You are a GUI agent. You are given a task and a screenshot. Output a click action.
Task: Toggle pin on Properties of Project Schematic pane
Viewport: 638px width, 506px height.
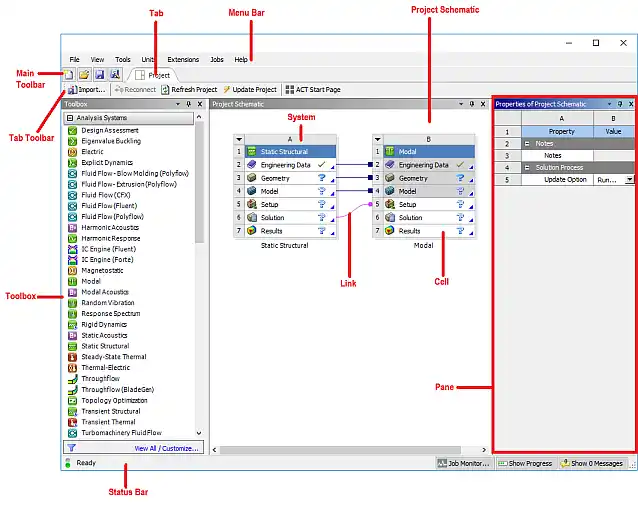[x=620, y=104]
